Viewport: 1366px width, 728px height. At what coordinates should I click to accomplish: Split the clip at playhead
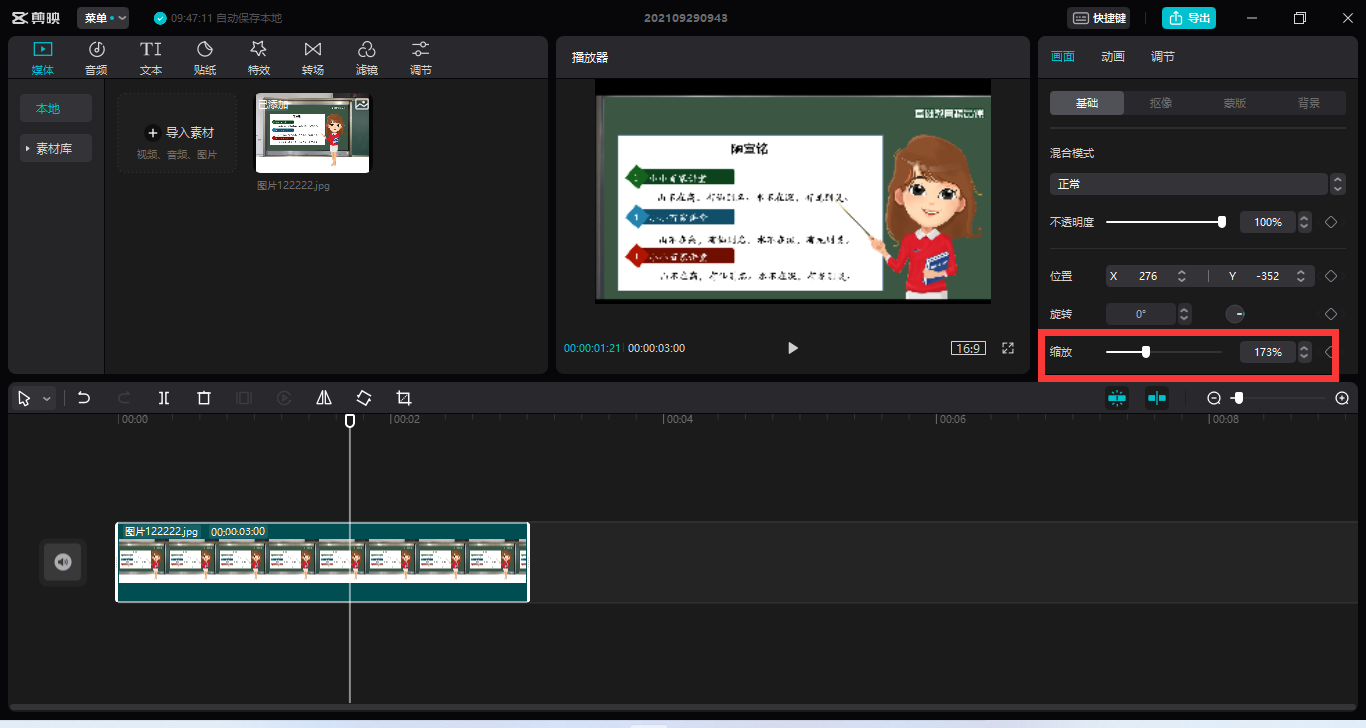pos(164,398)
